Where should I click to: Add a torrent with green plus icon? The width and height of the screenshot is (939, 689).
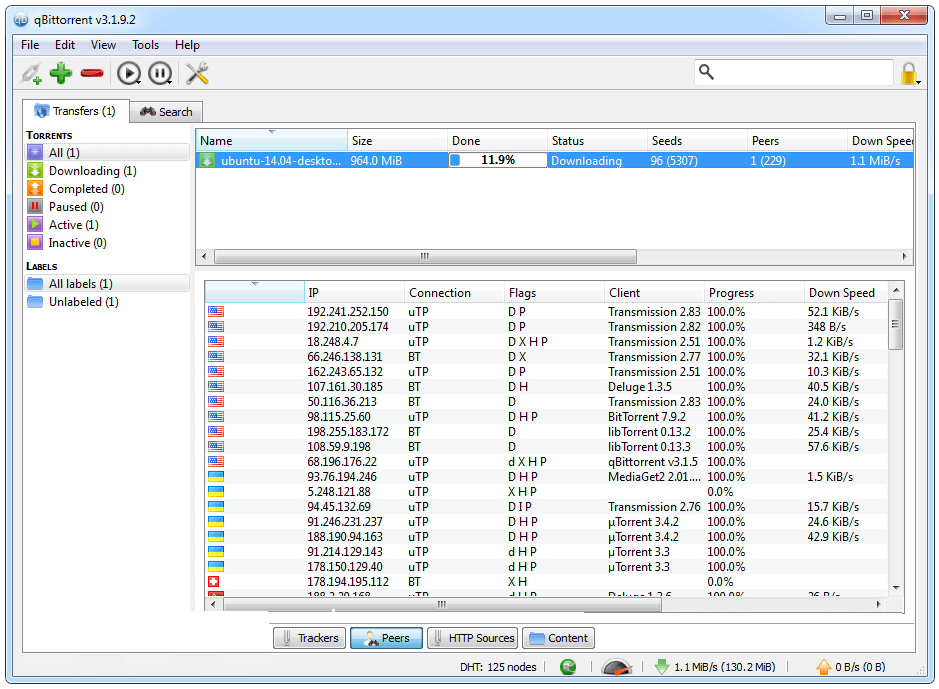[x=60, y=73]
